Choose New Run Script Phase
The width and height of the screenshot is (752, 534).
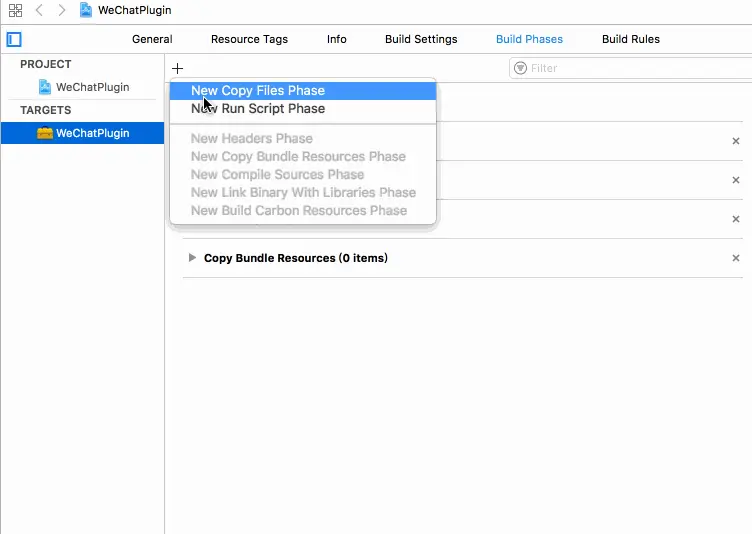[303, 109]
